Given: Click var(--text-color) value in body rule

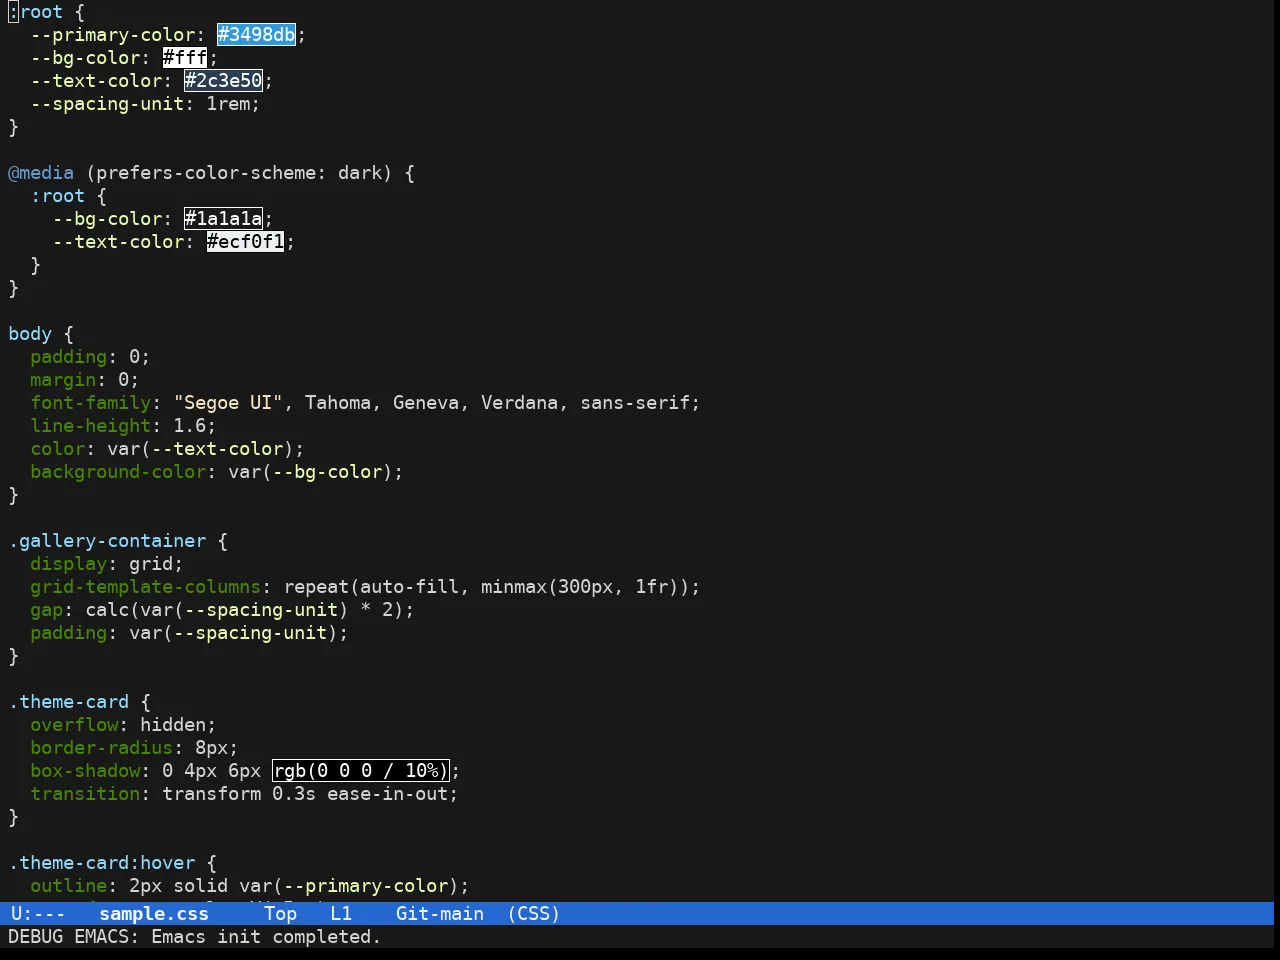Looking at the screenshot, I should pyautogui.click(x=201, y=449).
